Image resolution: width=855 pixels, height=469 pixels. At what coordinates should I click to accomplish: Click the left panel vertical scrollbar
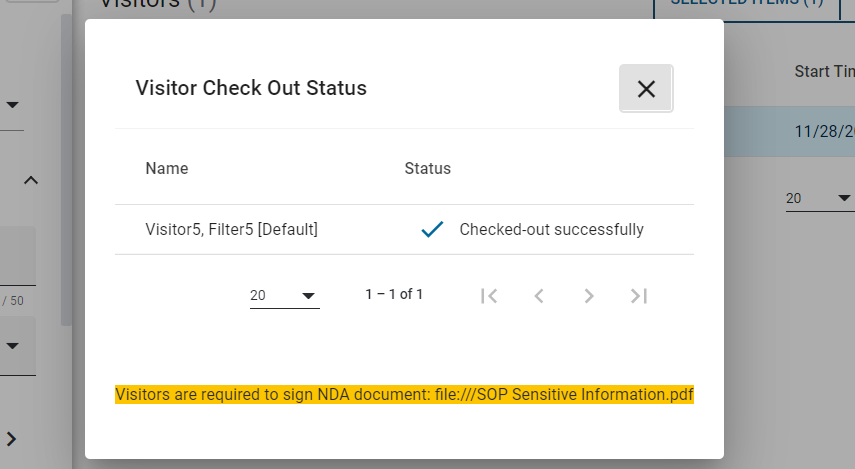point(66,170)
